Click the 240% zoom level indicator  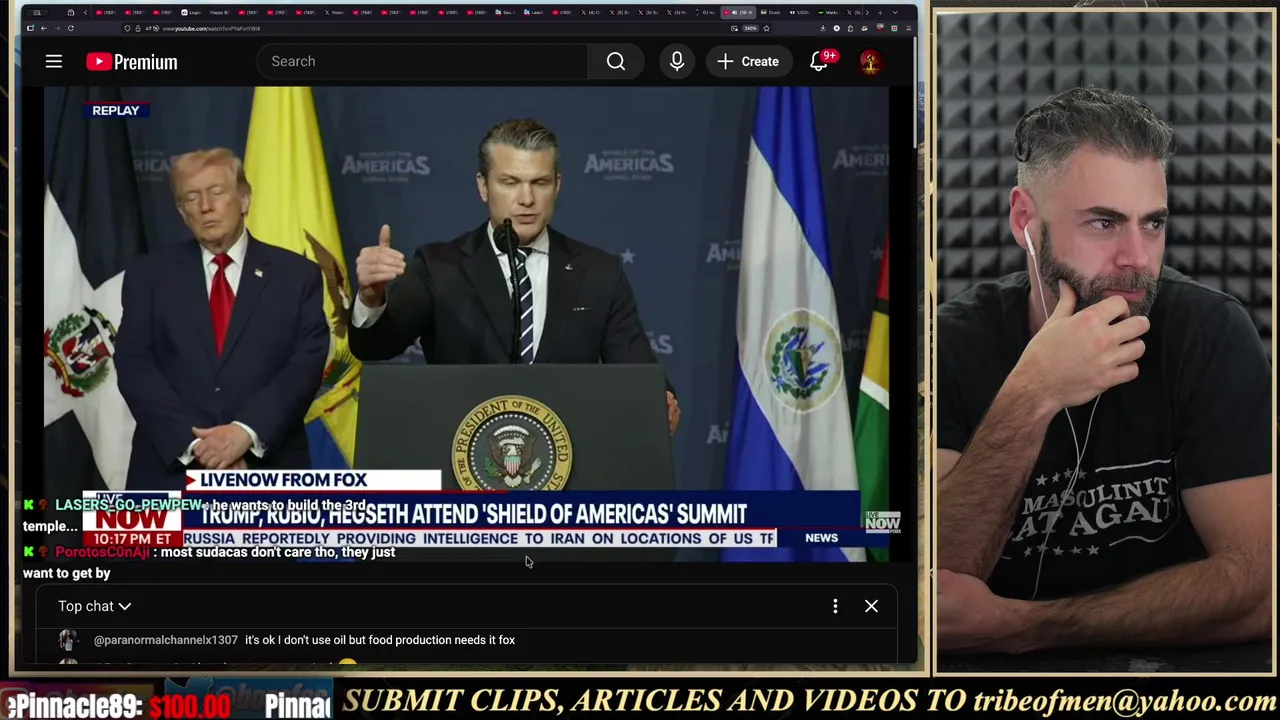(x=750, y=28)
